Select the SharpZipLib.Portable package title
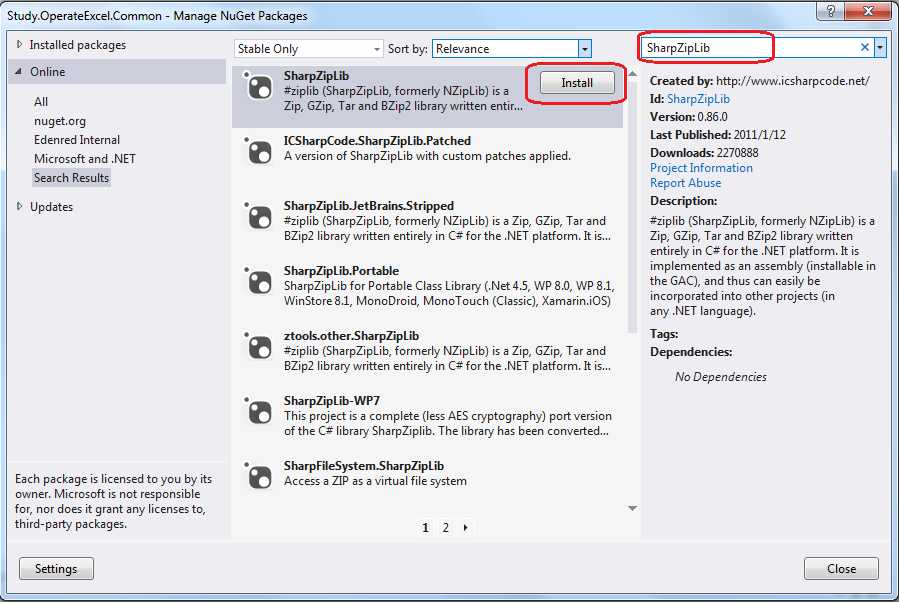Viewport: 899px width, 604px height. [x=341, y=270]
